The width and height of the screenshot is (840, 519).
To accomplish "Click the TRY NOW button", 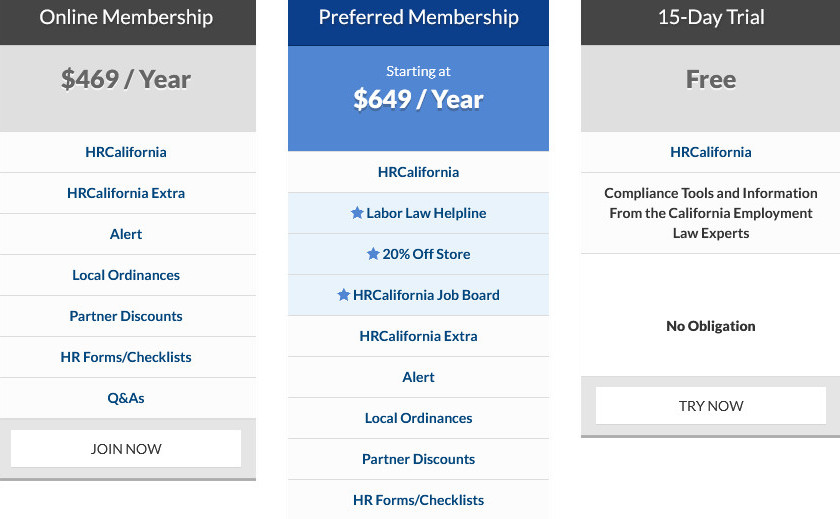I will 711,405.
